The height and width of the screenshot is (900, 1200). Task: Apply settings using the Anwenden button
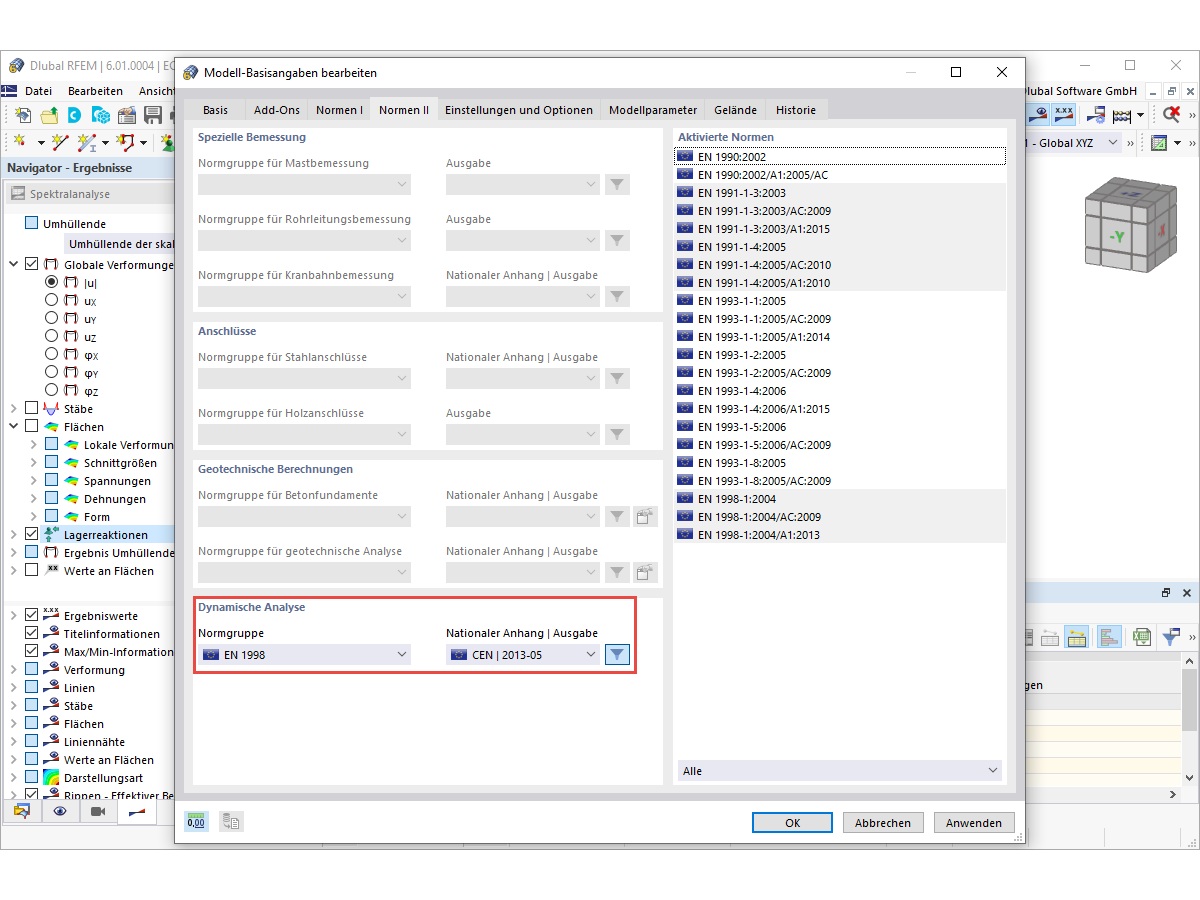[973, 822]
